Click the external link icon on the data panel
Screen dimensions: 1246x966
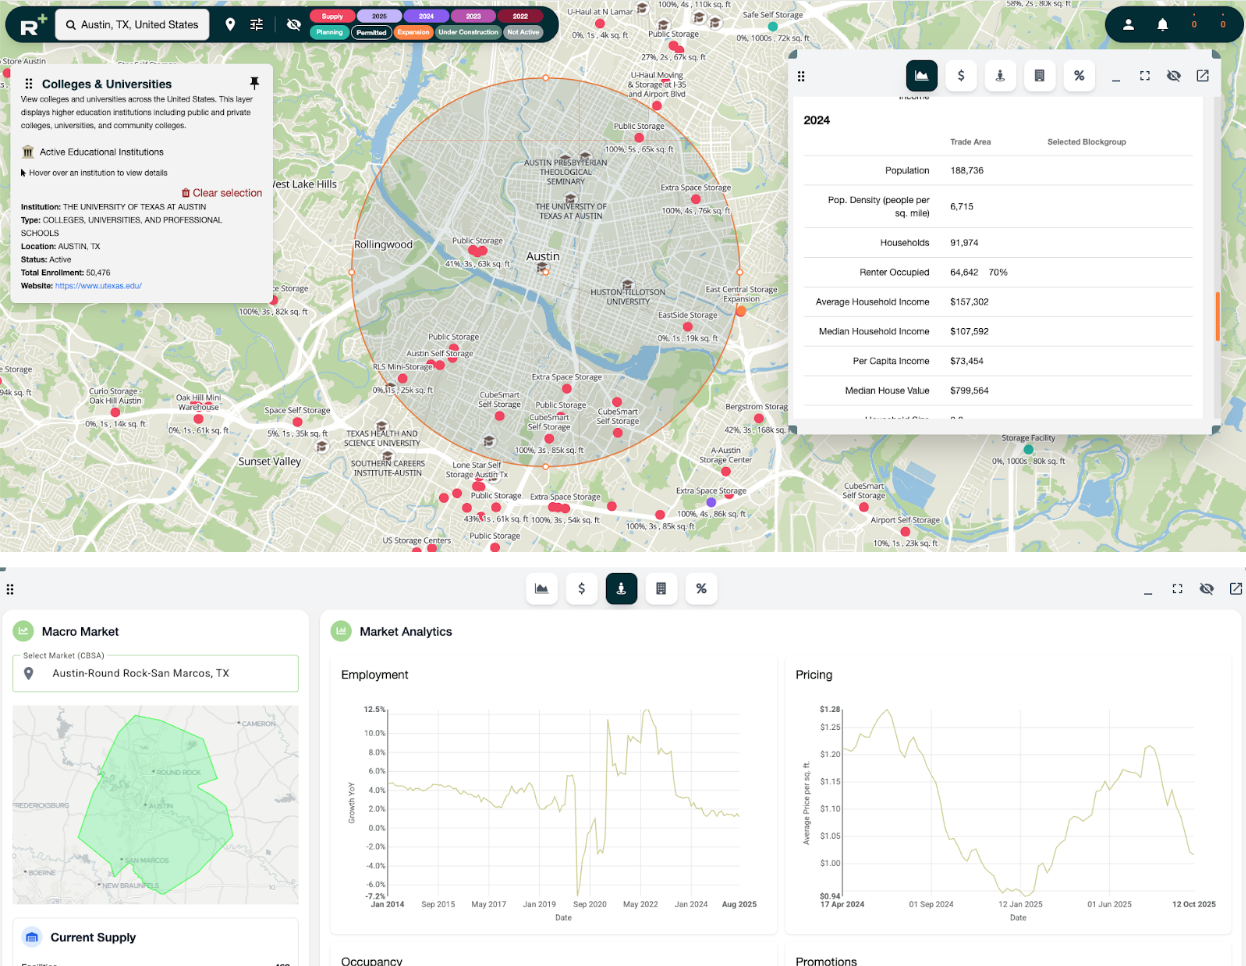tap(1202, 75)
